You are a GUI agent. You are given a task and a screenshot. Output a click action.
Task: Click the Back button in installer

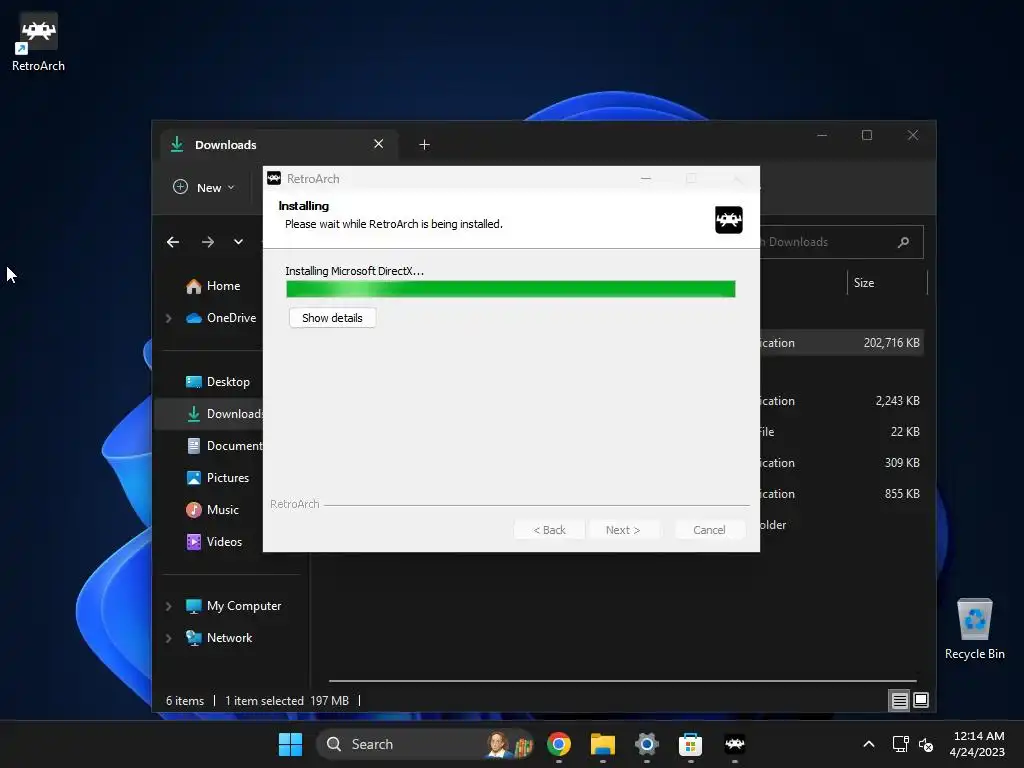point(549,530)
